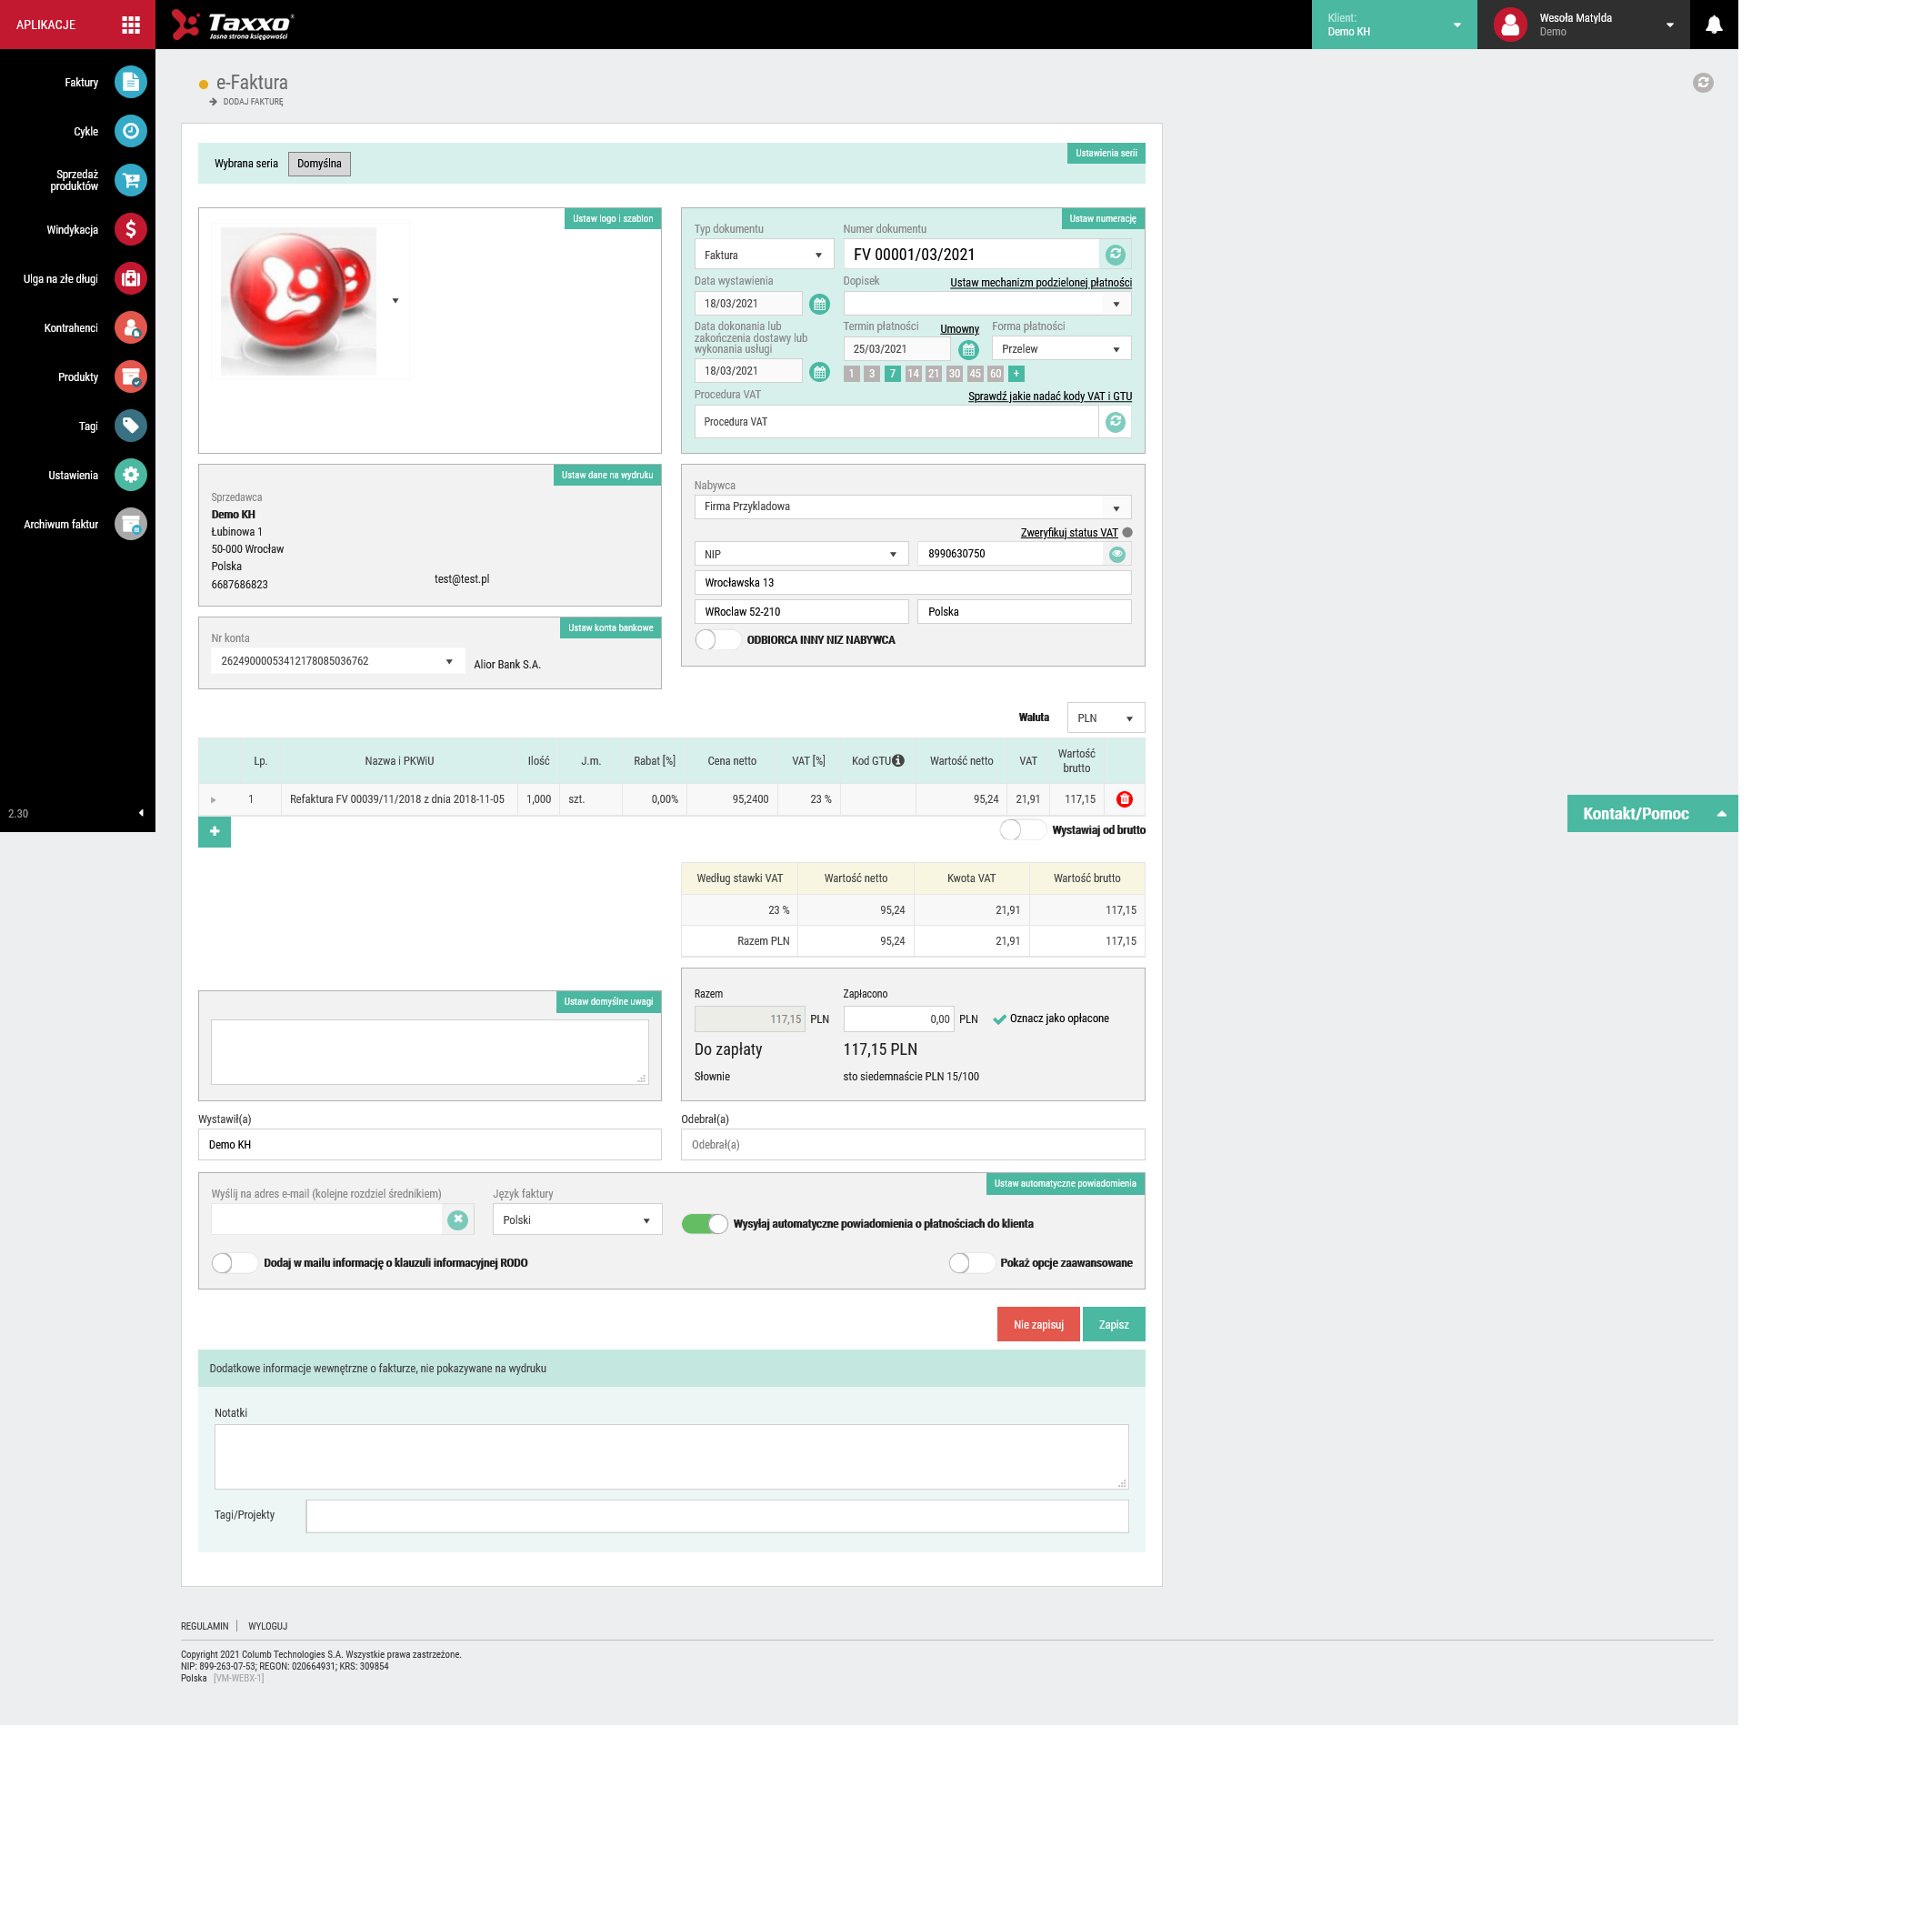Viewport: 1932px width, 1917px height.
Task: Toggle Odbiorca inny niż nabywca switch
Action: tap(717, 640)
